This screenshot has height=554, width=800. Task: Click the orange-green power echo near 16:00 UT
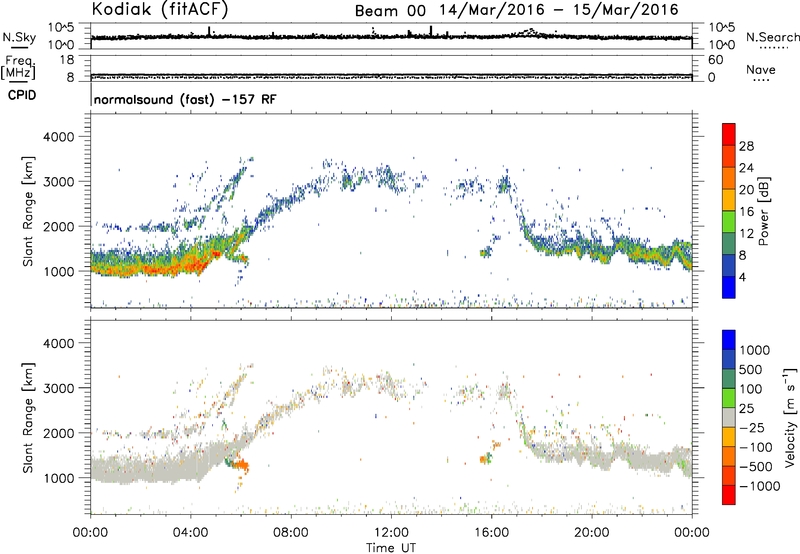coord(485,252)
